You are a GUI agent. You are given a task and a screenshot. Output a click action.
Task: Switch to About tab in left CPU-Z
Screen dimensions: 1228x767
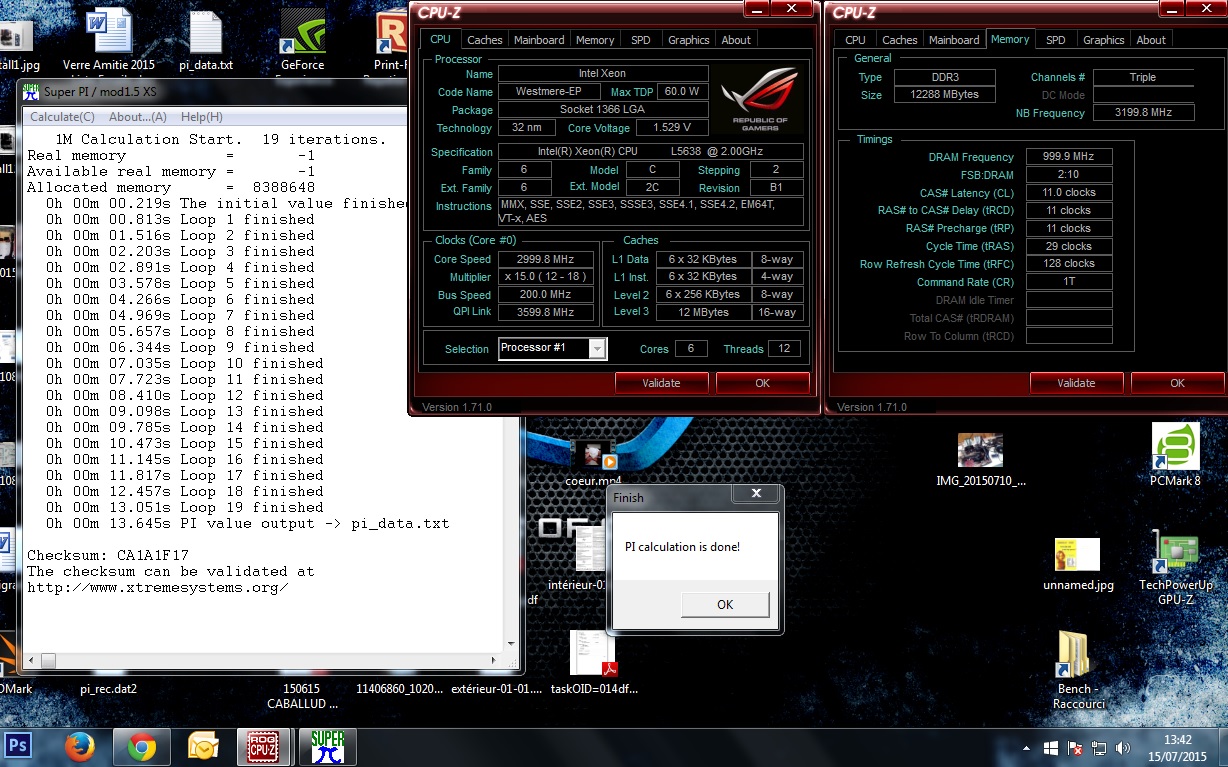[736, 40]
